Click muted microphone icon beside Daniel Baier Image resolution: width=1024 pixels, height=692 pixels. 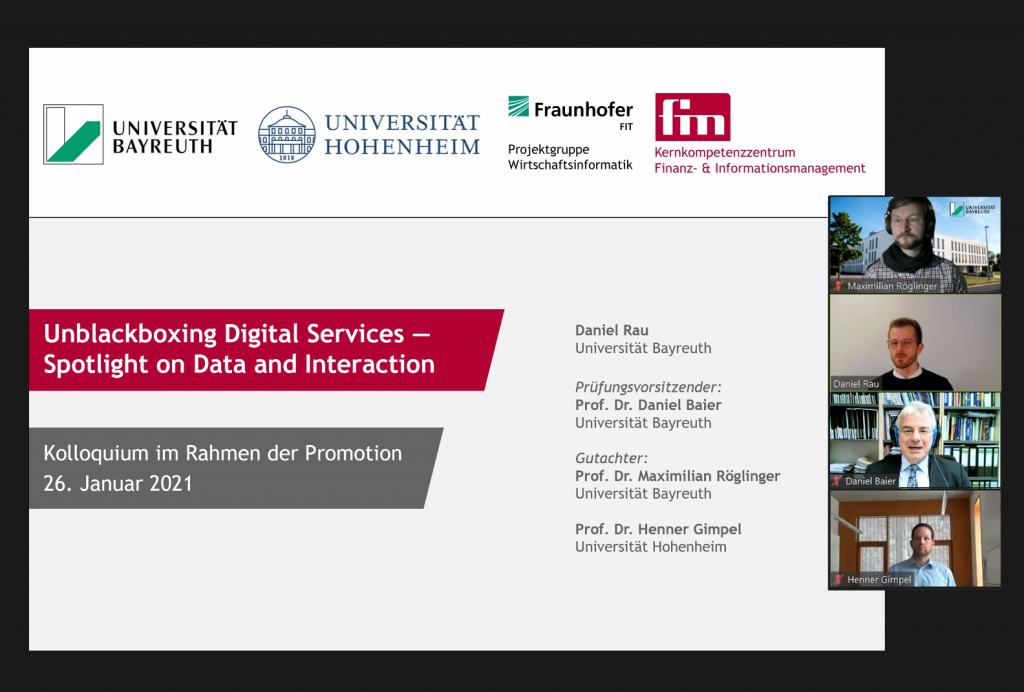tap(837, 481)
